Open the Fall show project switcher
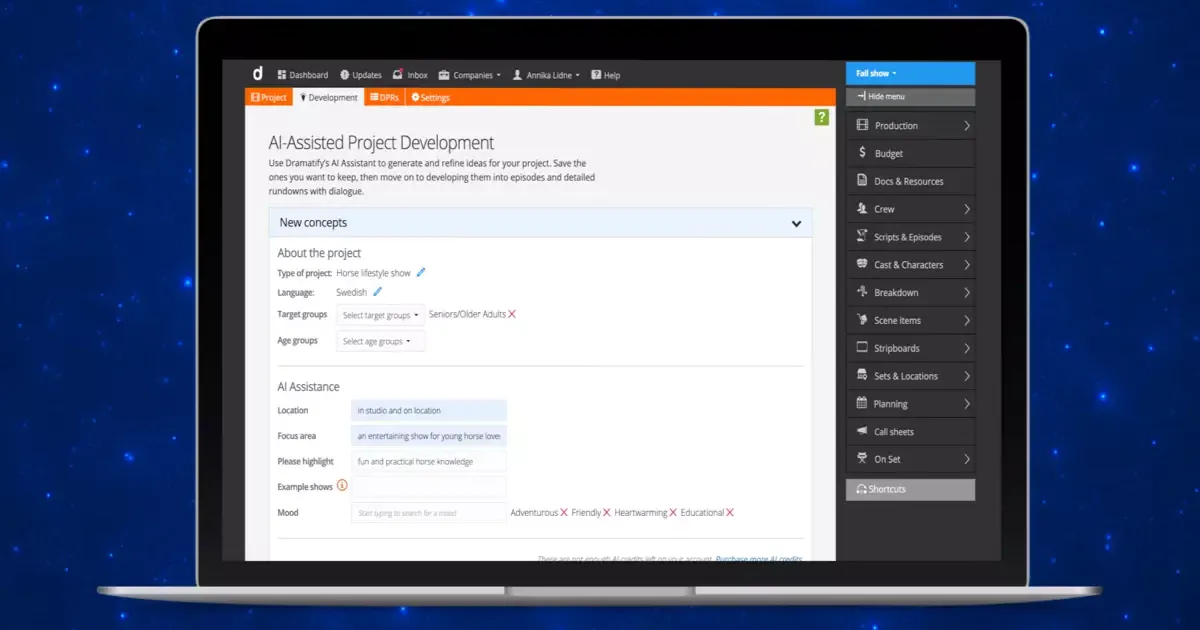 tap(910, 73)
